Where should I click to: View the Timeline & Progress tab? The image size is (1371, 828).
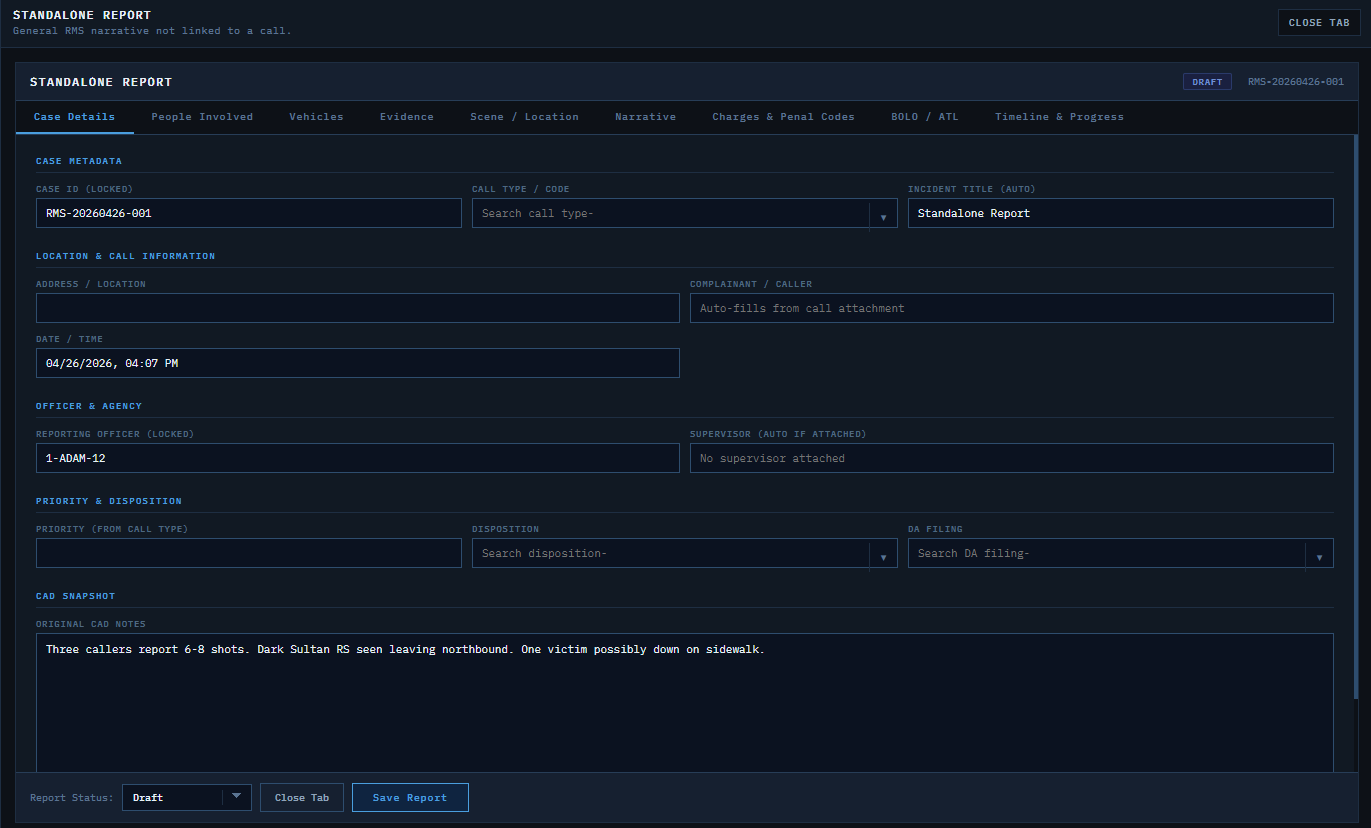pos(1059,117)
